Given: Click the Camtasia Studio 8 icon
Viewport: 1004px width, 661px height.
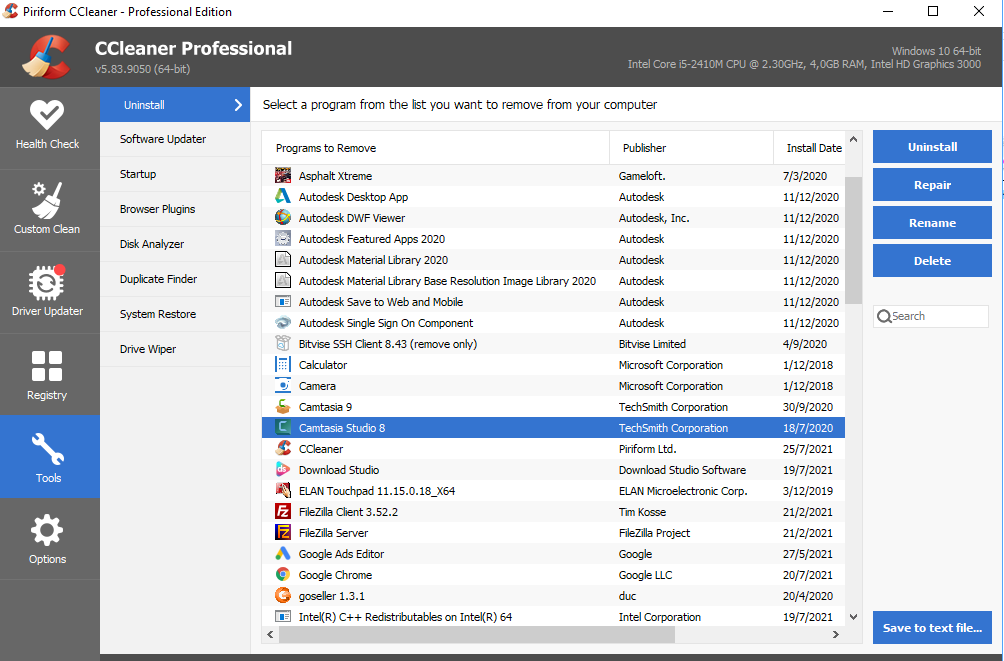Looking at the screenshot, I should tap(282, 428).
